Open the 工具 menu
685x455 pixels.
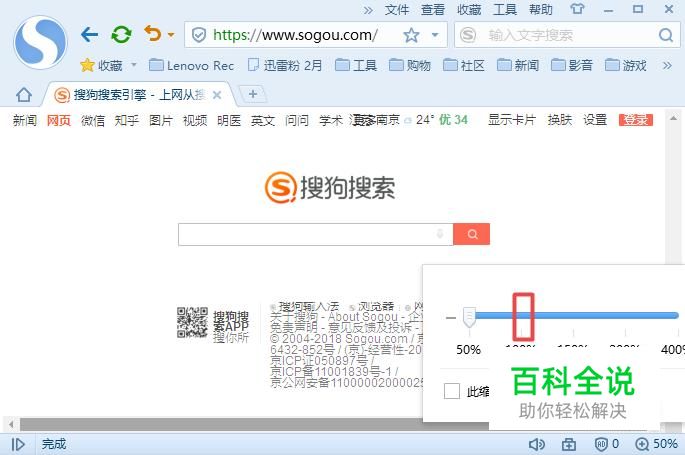click(x=505, y=10)
